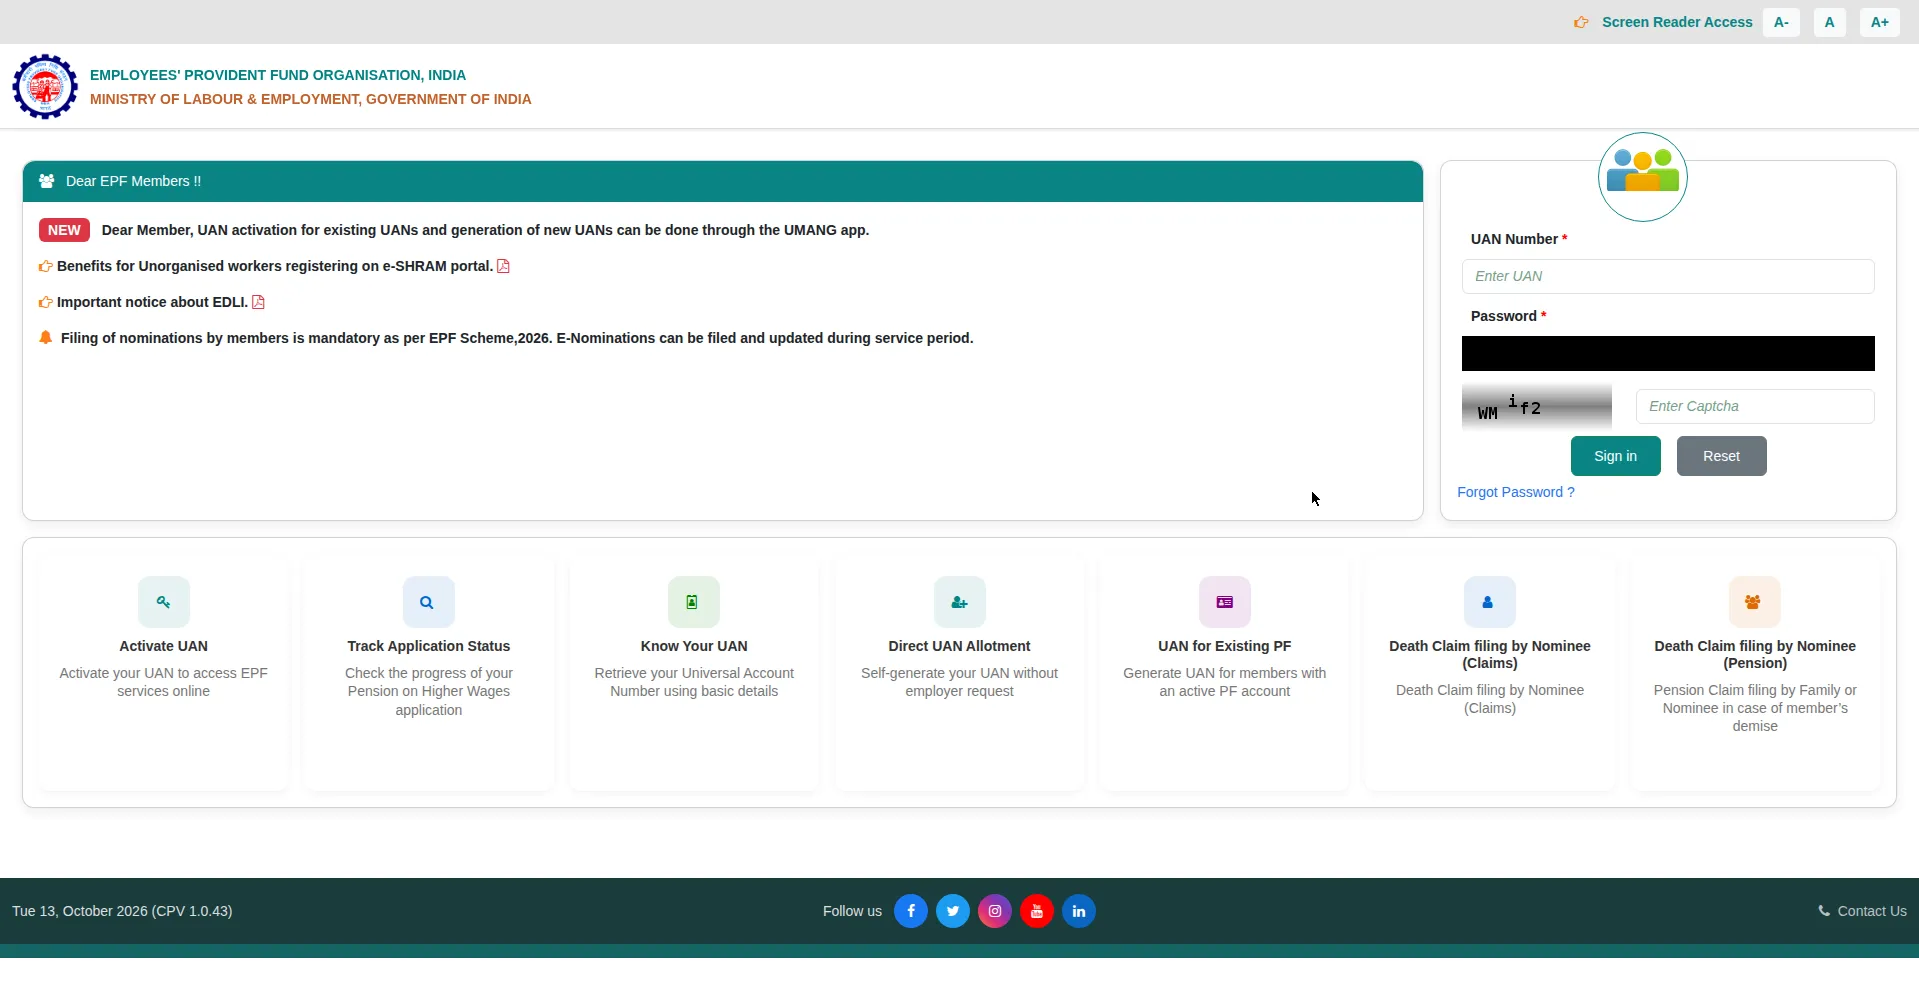Click the EPFO logo emblem
Image resolution: width=1919 pixels, height=998 pixels.
(45, 87)
